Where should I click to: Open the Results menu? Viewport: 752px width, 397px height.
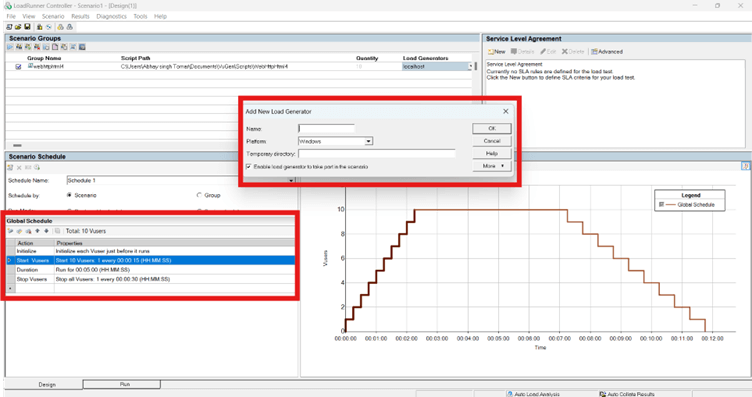(x=80, y=16)
